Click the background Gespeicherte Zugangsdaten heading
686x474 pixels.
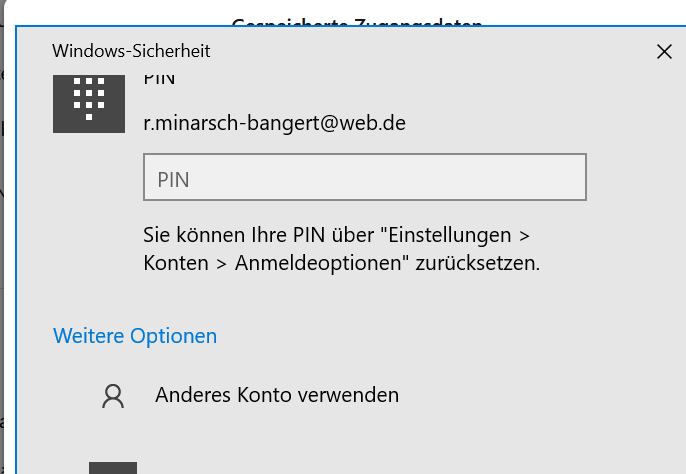(357, 22)
